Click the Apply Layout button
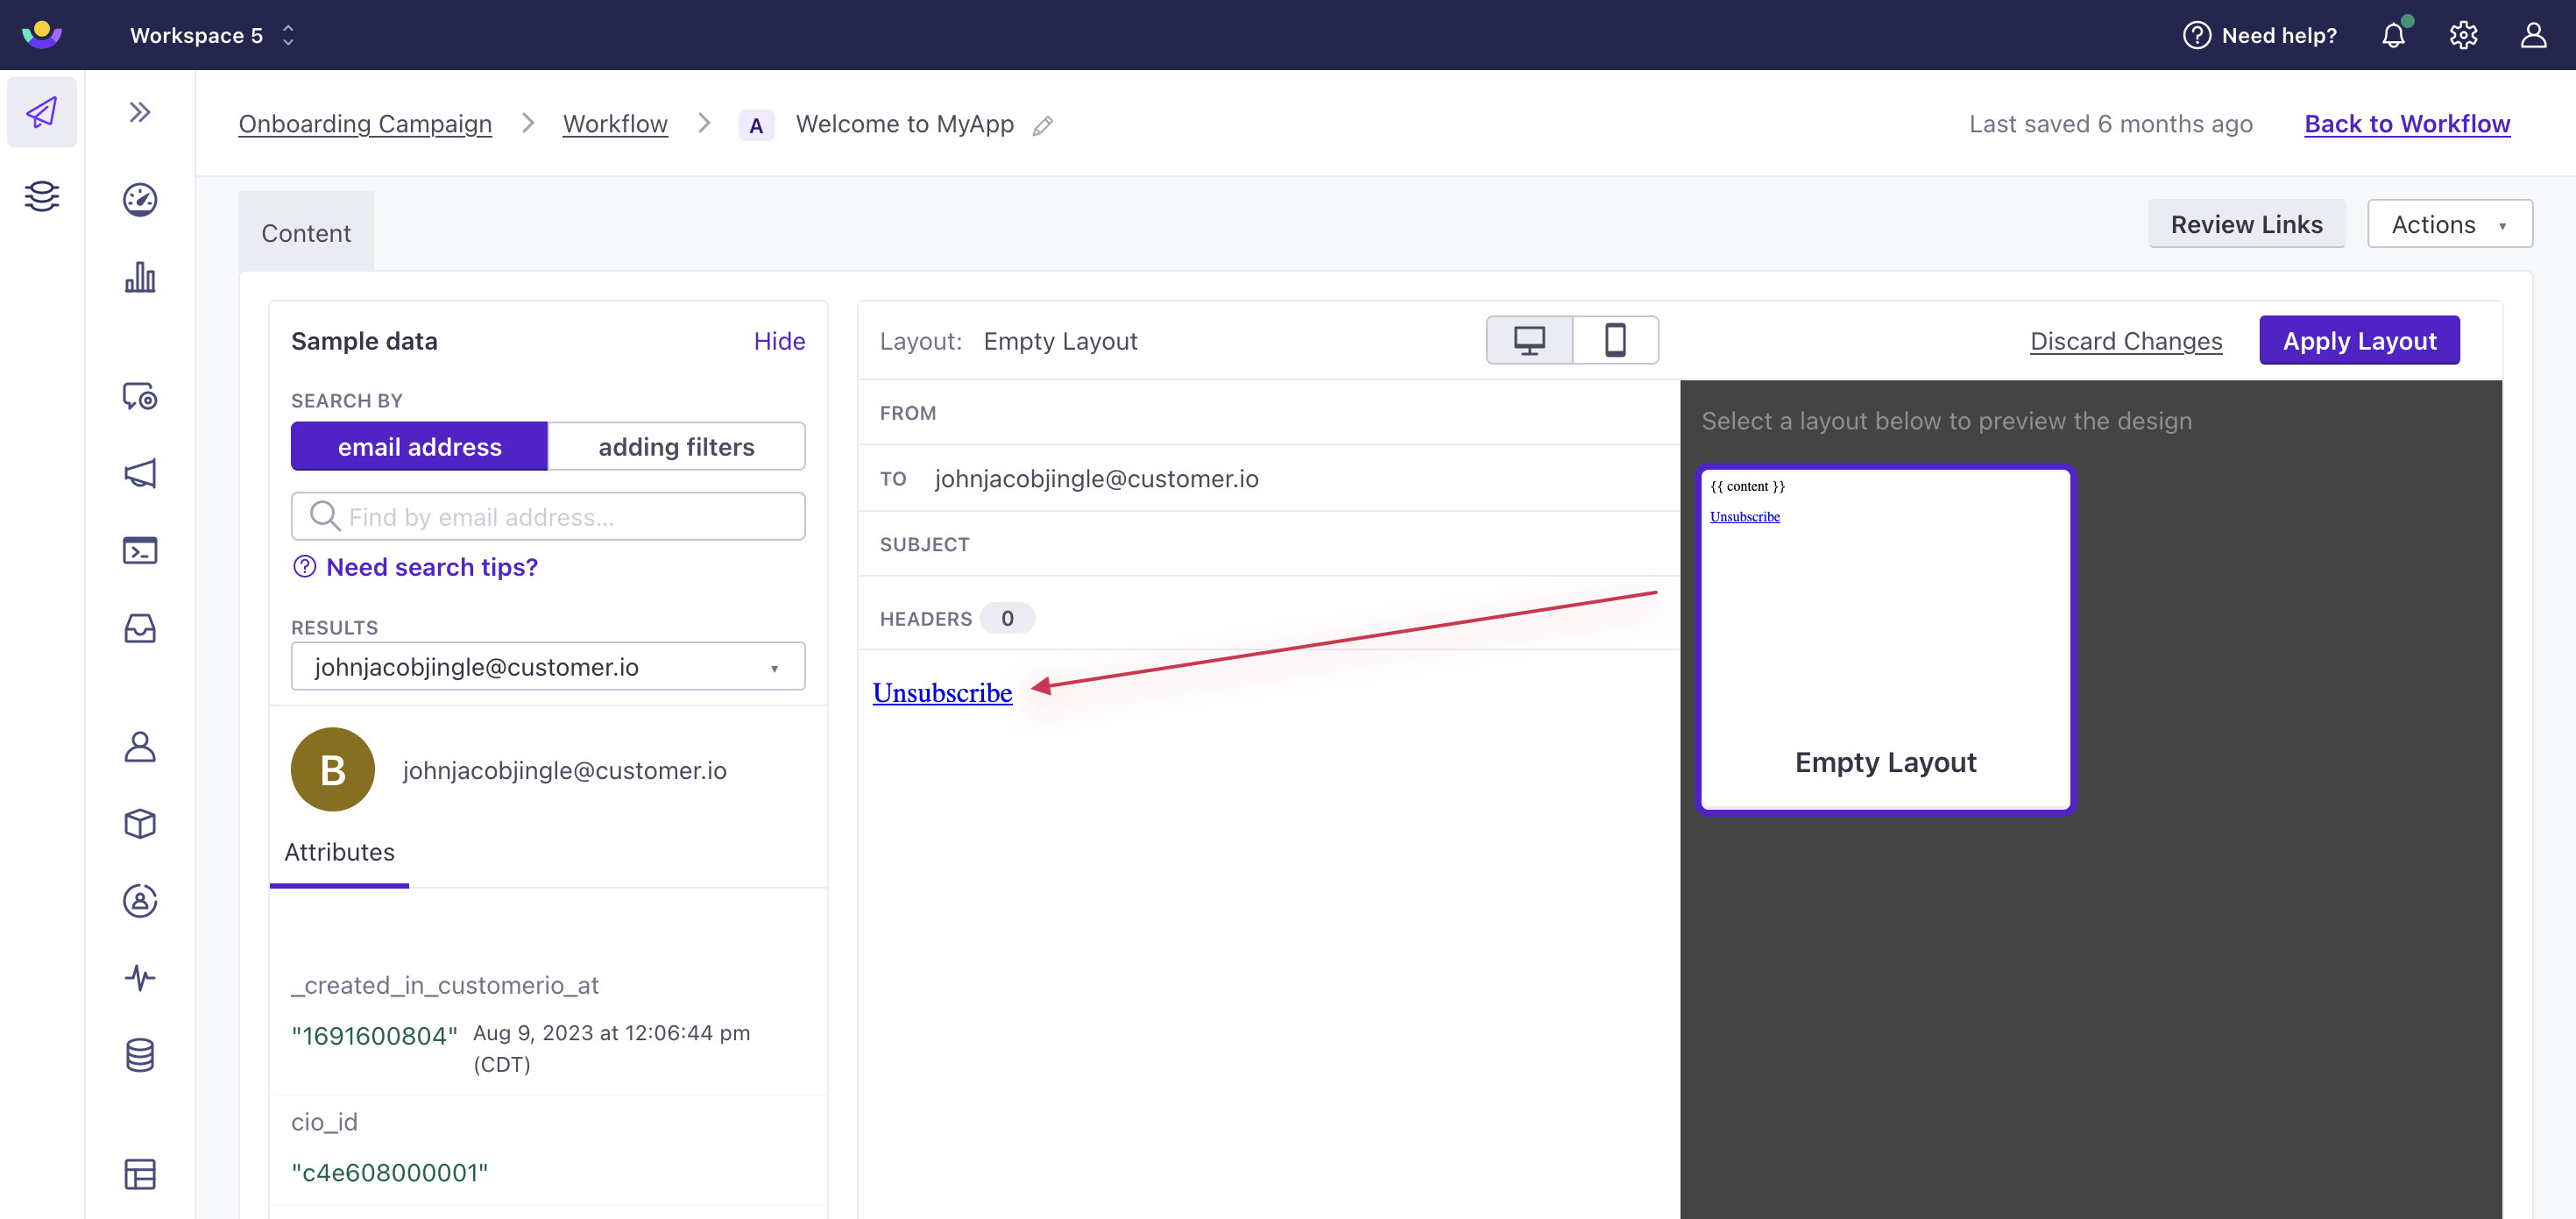Viewport: 2576px width, 1219px height. click(2359, 340)
